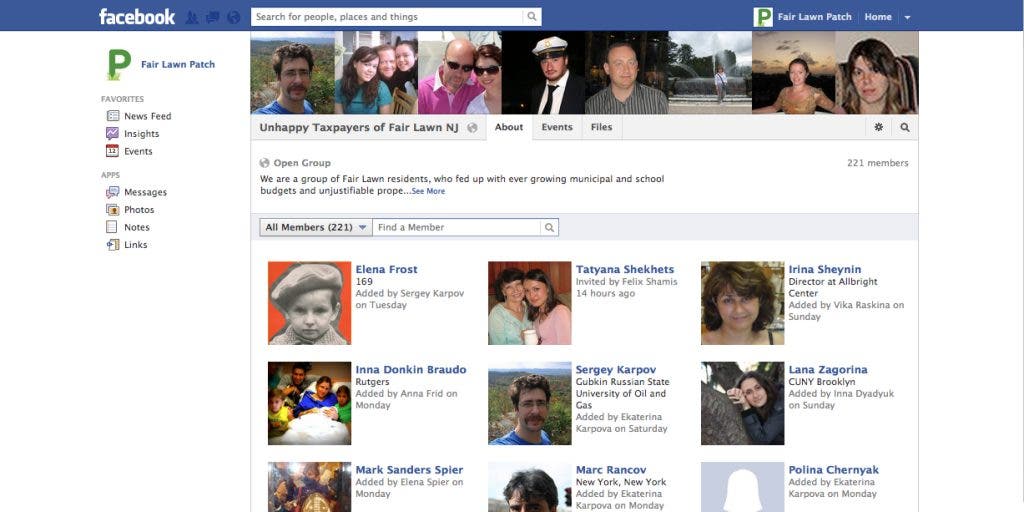Click the 221 members count text
Image resolution: width=1024 pixels, height=512 pixels.
click(877, 163)
